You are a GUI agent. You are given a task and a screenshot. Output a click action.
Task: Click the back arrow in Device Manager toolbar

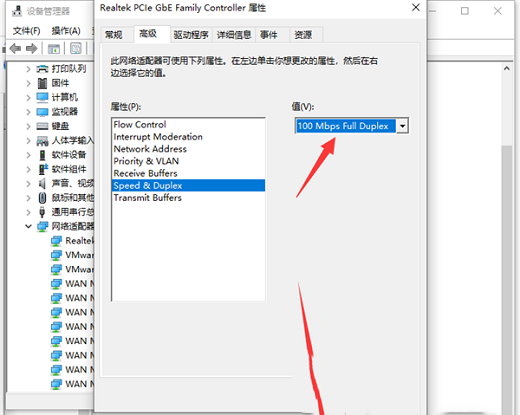pyautogui.click(x=15, y=49)
